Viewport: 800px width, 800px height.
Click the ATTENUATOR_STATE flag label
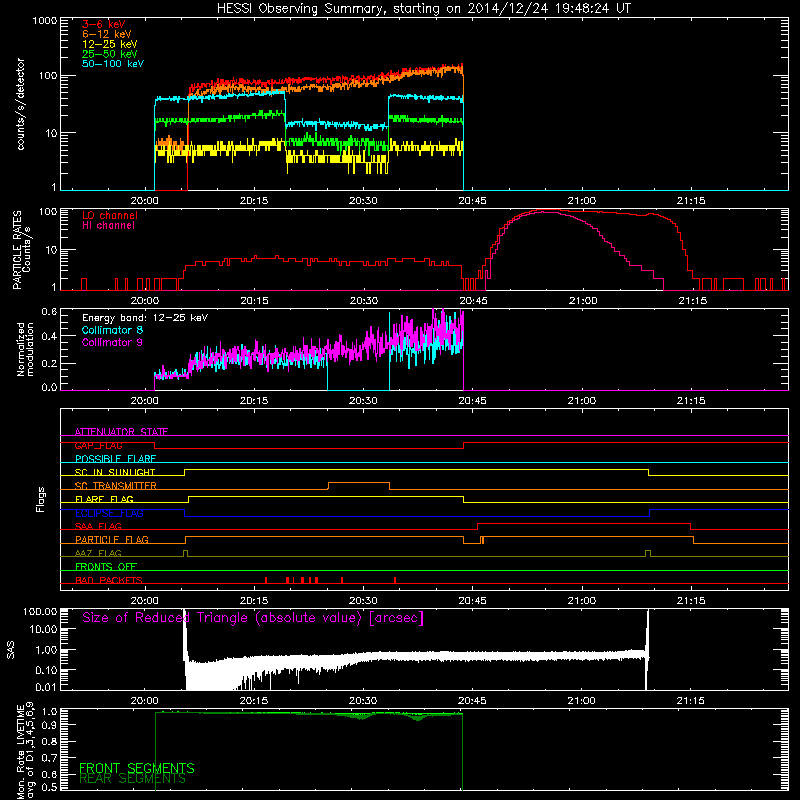tap(121, 432)
